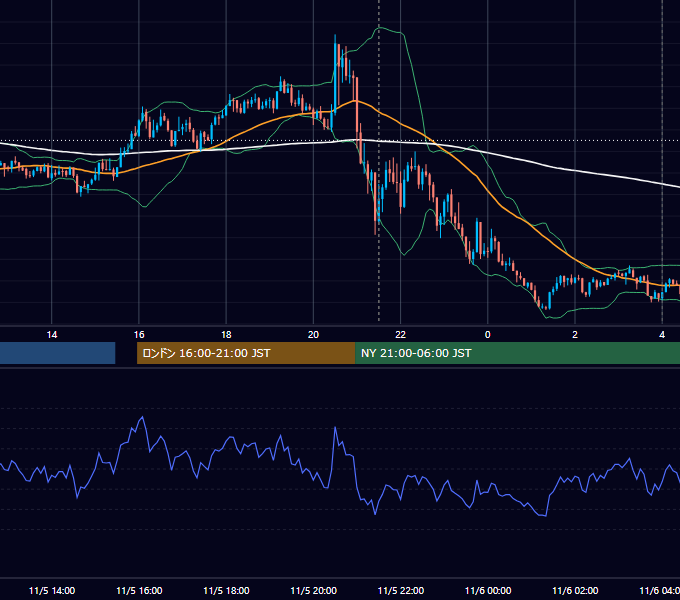Click the '11/5 16:00' label on oscillator axis
680x600 pixels.
(x=139, y=591)
